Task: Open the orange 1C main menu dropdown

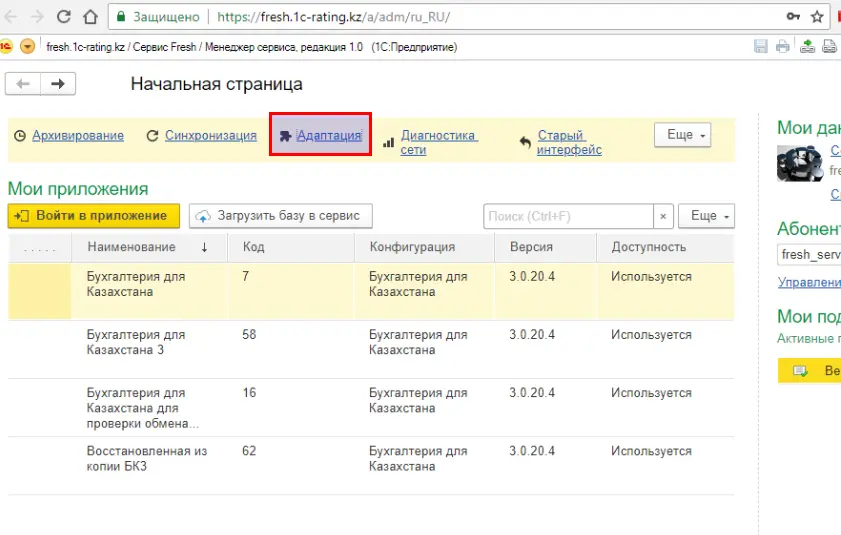Action: [27, 47]
